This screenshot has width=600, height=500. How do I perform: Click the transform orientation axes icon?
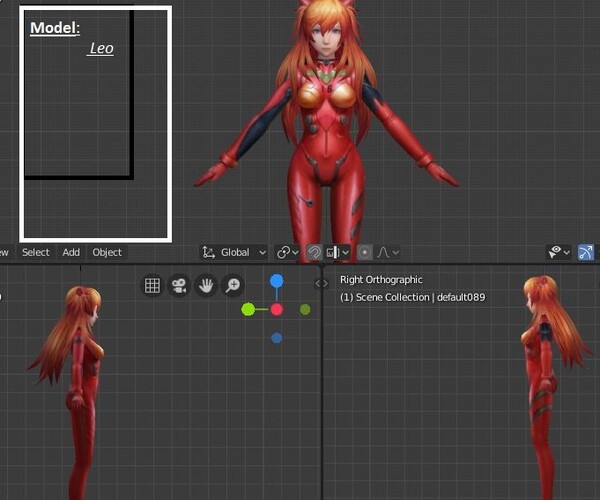pyautogui.click(x=209, y=252)
